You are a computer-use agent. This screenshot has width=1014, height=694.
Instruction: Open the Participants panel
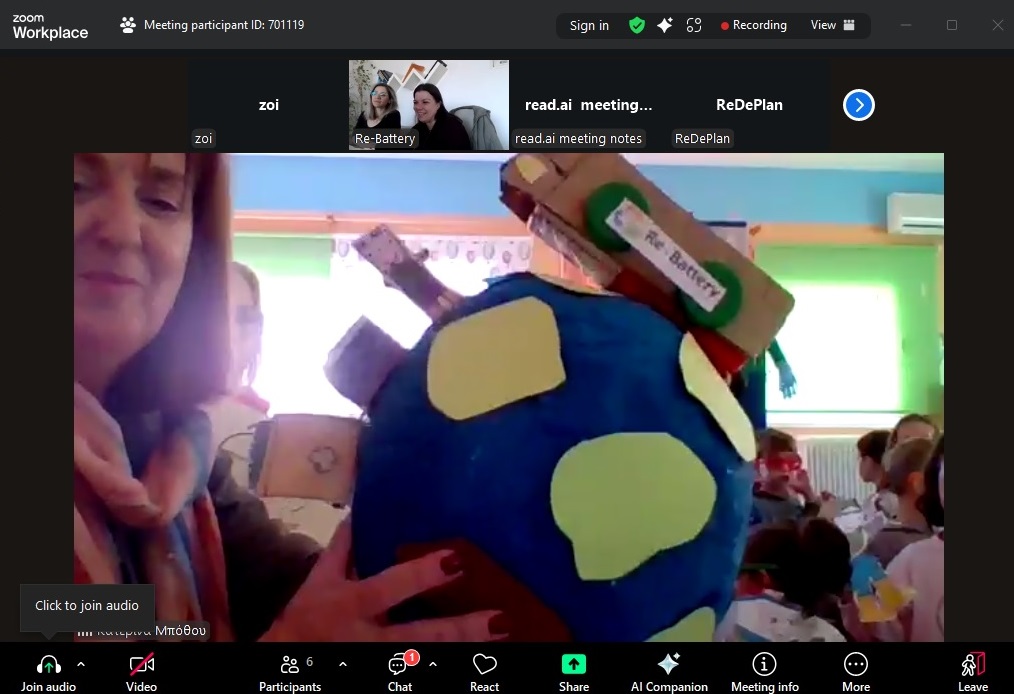(x=290, y=665)
